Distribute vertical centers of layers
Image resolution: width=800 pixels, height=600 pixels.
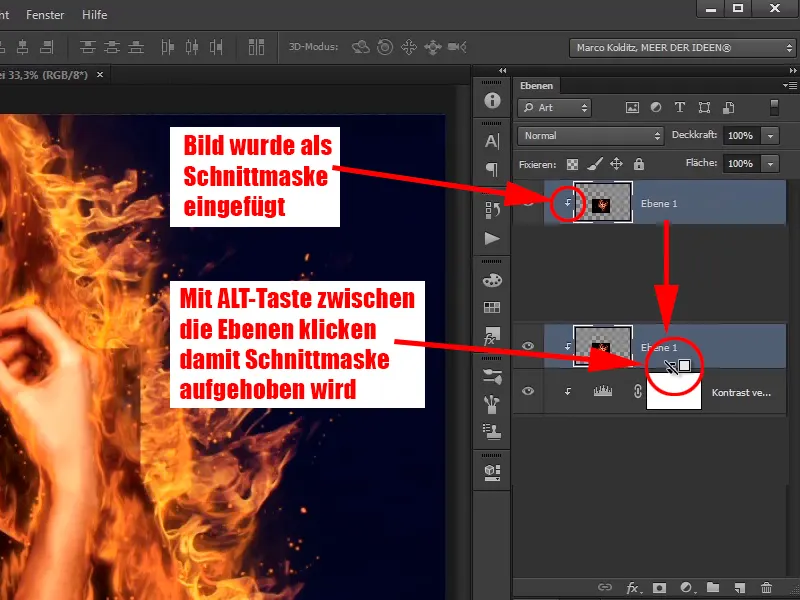click(112, 47)
